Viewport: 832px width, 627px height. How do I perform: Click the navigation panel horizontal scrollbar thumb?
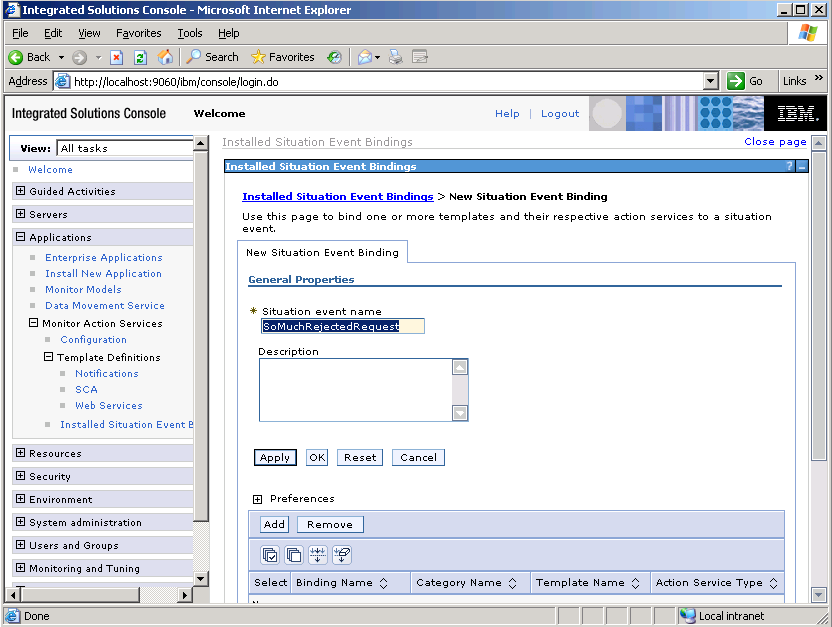click(80, 595)
